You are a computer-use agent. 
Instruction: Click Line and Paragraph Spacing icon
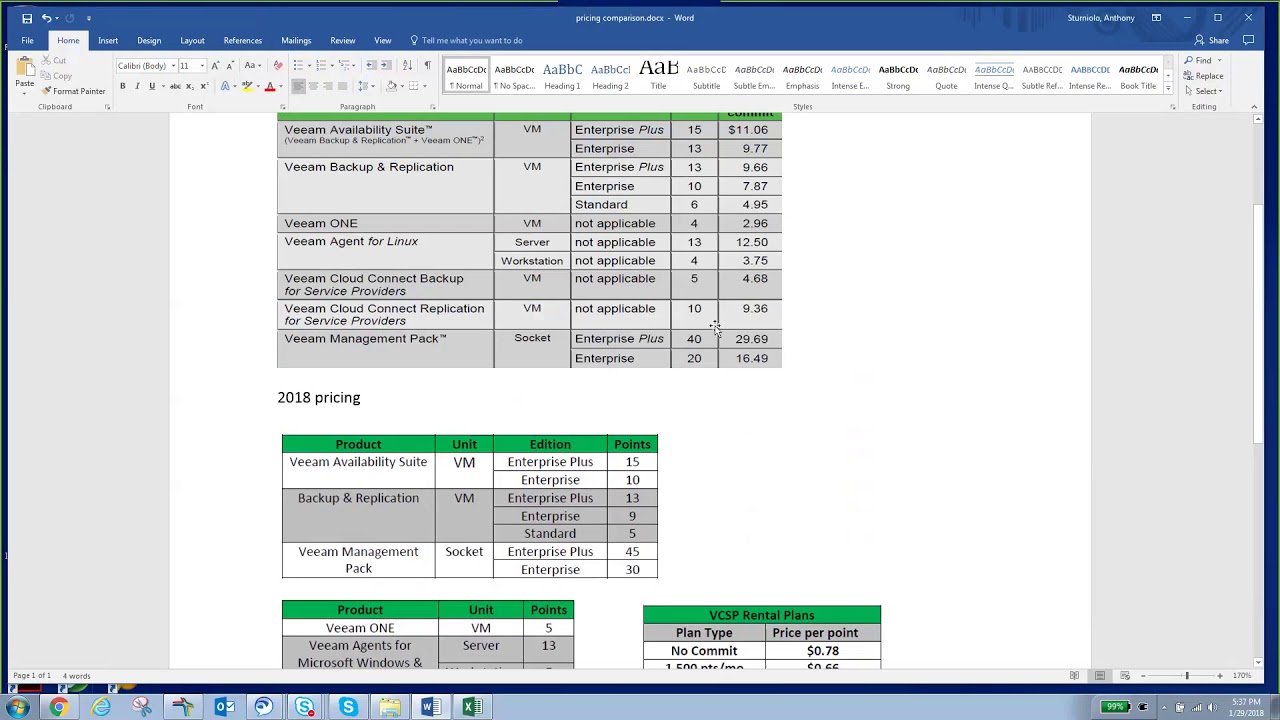365,86
